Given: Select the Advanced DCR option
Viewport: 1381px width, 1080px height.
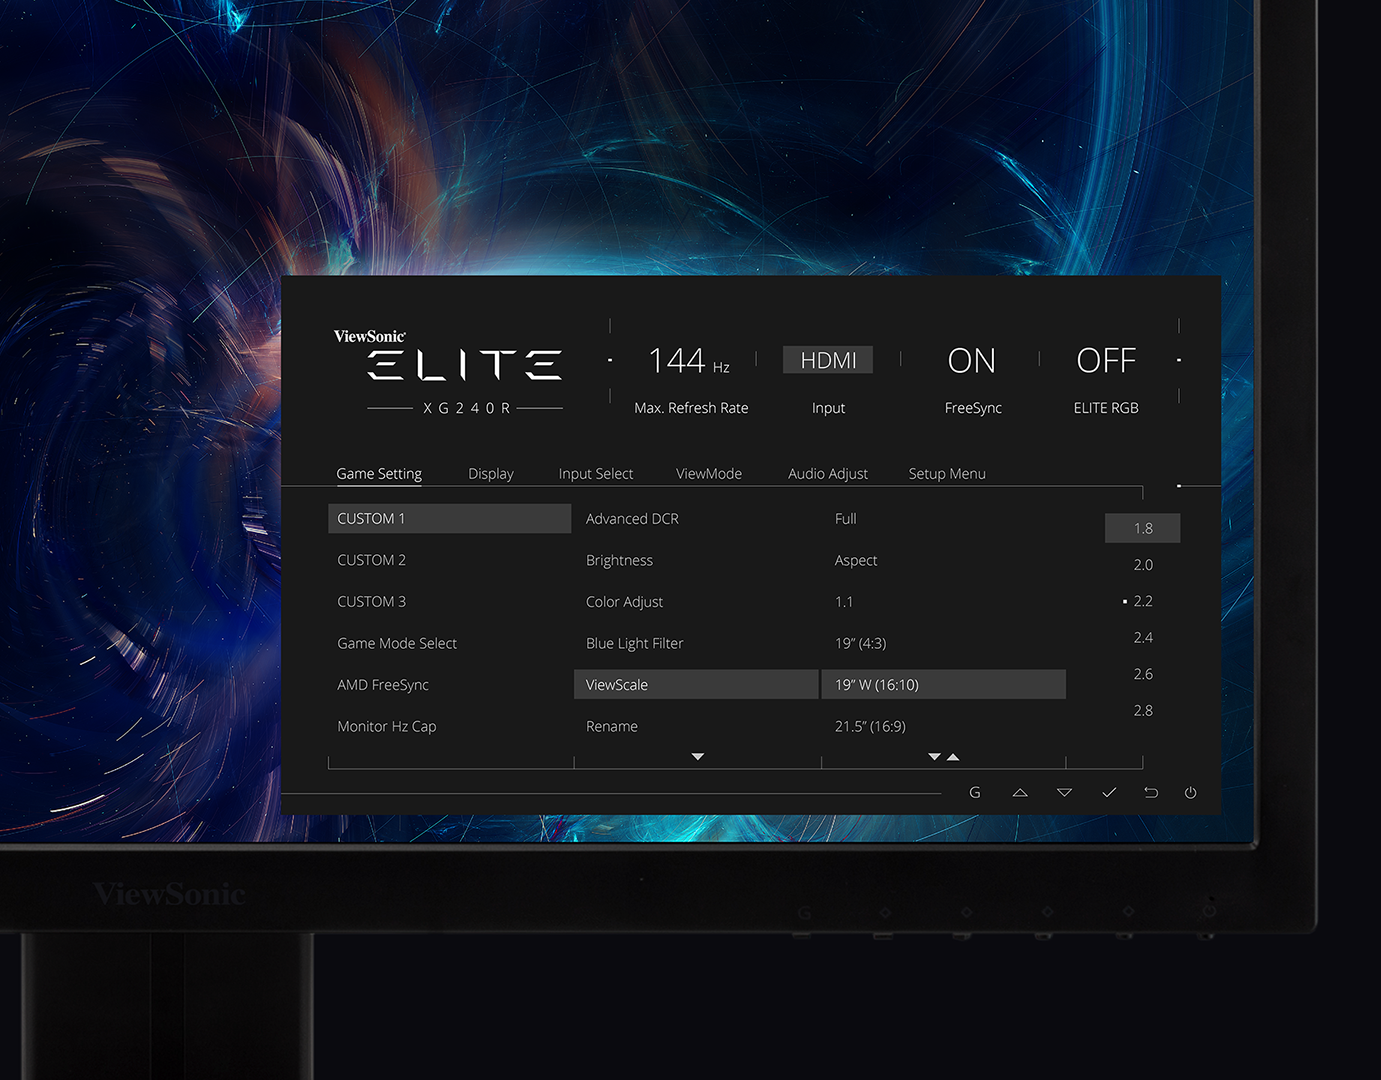Looking at the screenshot, I should pyautogui.click(x=632, y=519).
